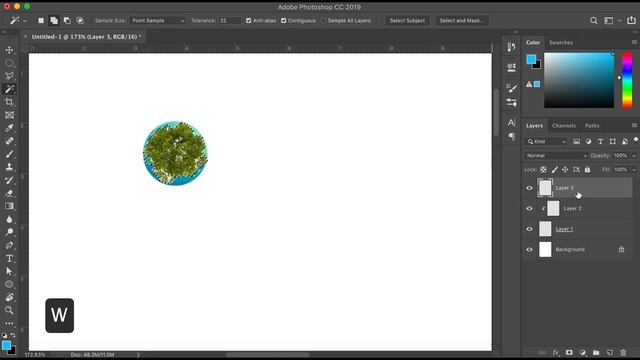This screenshot has height=360, width=640.
Task: Open the Color panel options menu
Action: pos(634,42)
